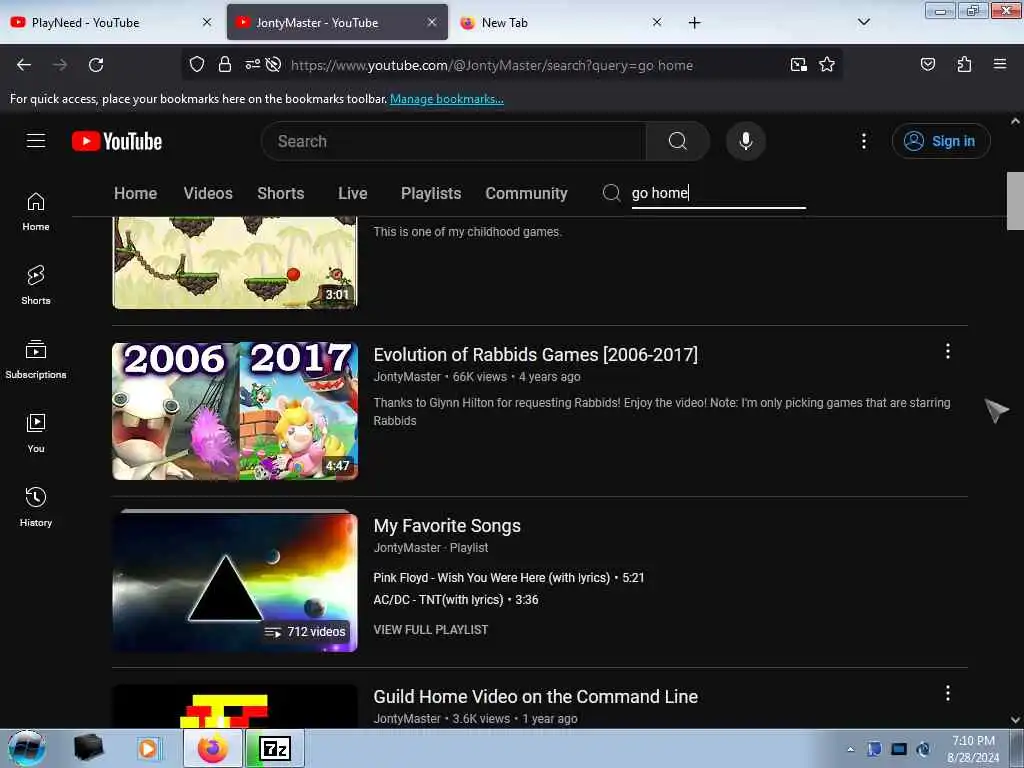Reload the current page
This screenshot has width=1024, height=768.
(x=96, y=65)
